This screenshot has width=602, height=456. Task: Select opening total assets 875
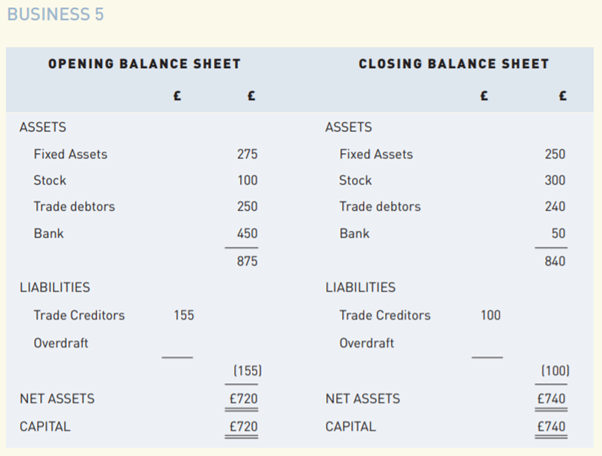[x=247, y=261]
